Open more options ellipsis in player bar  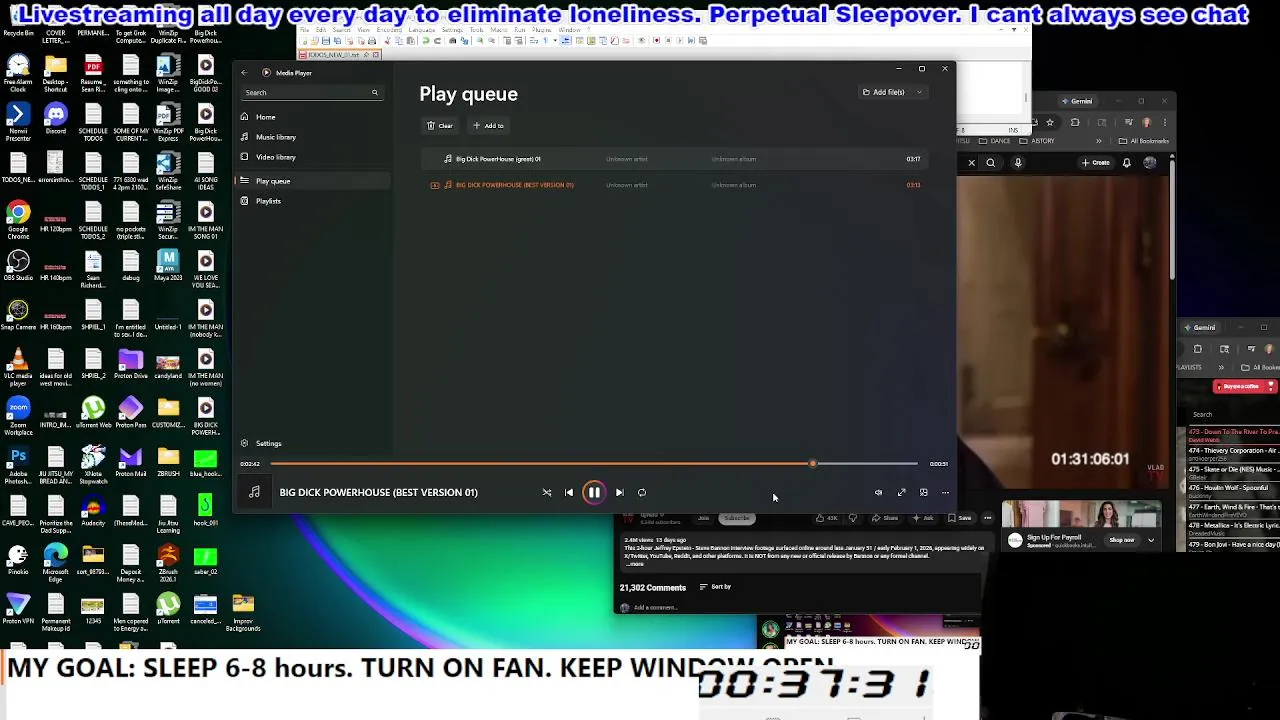pyautogui.click(x=945, y=492)
